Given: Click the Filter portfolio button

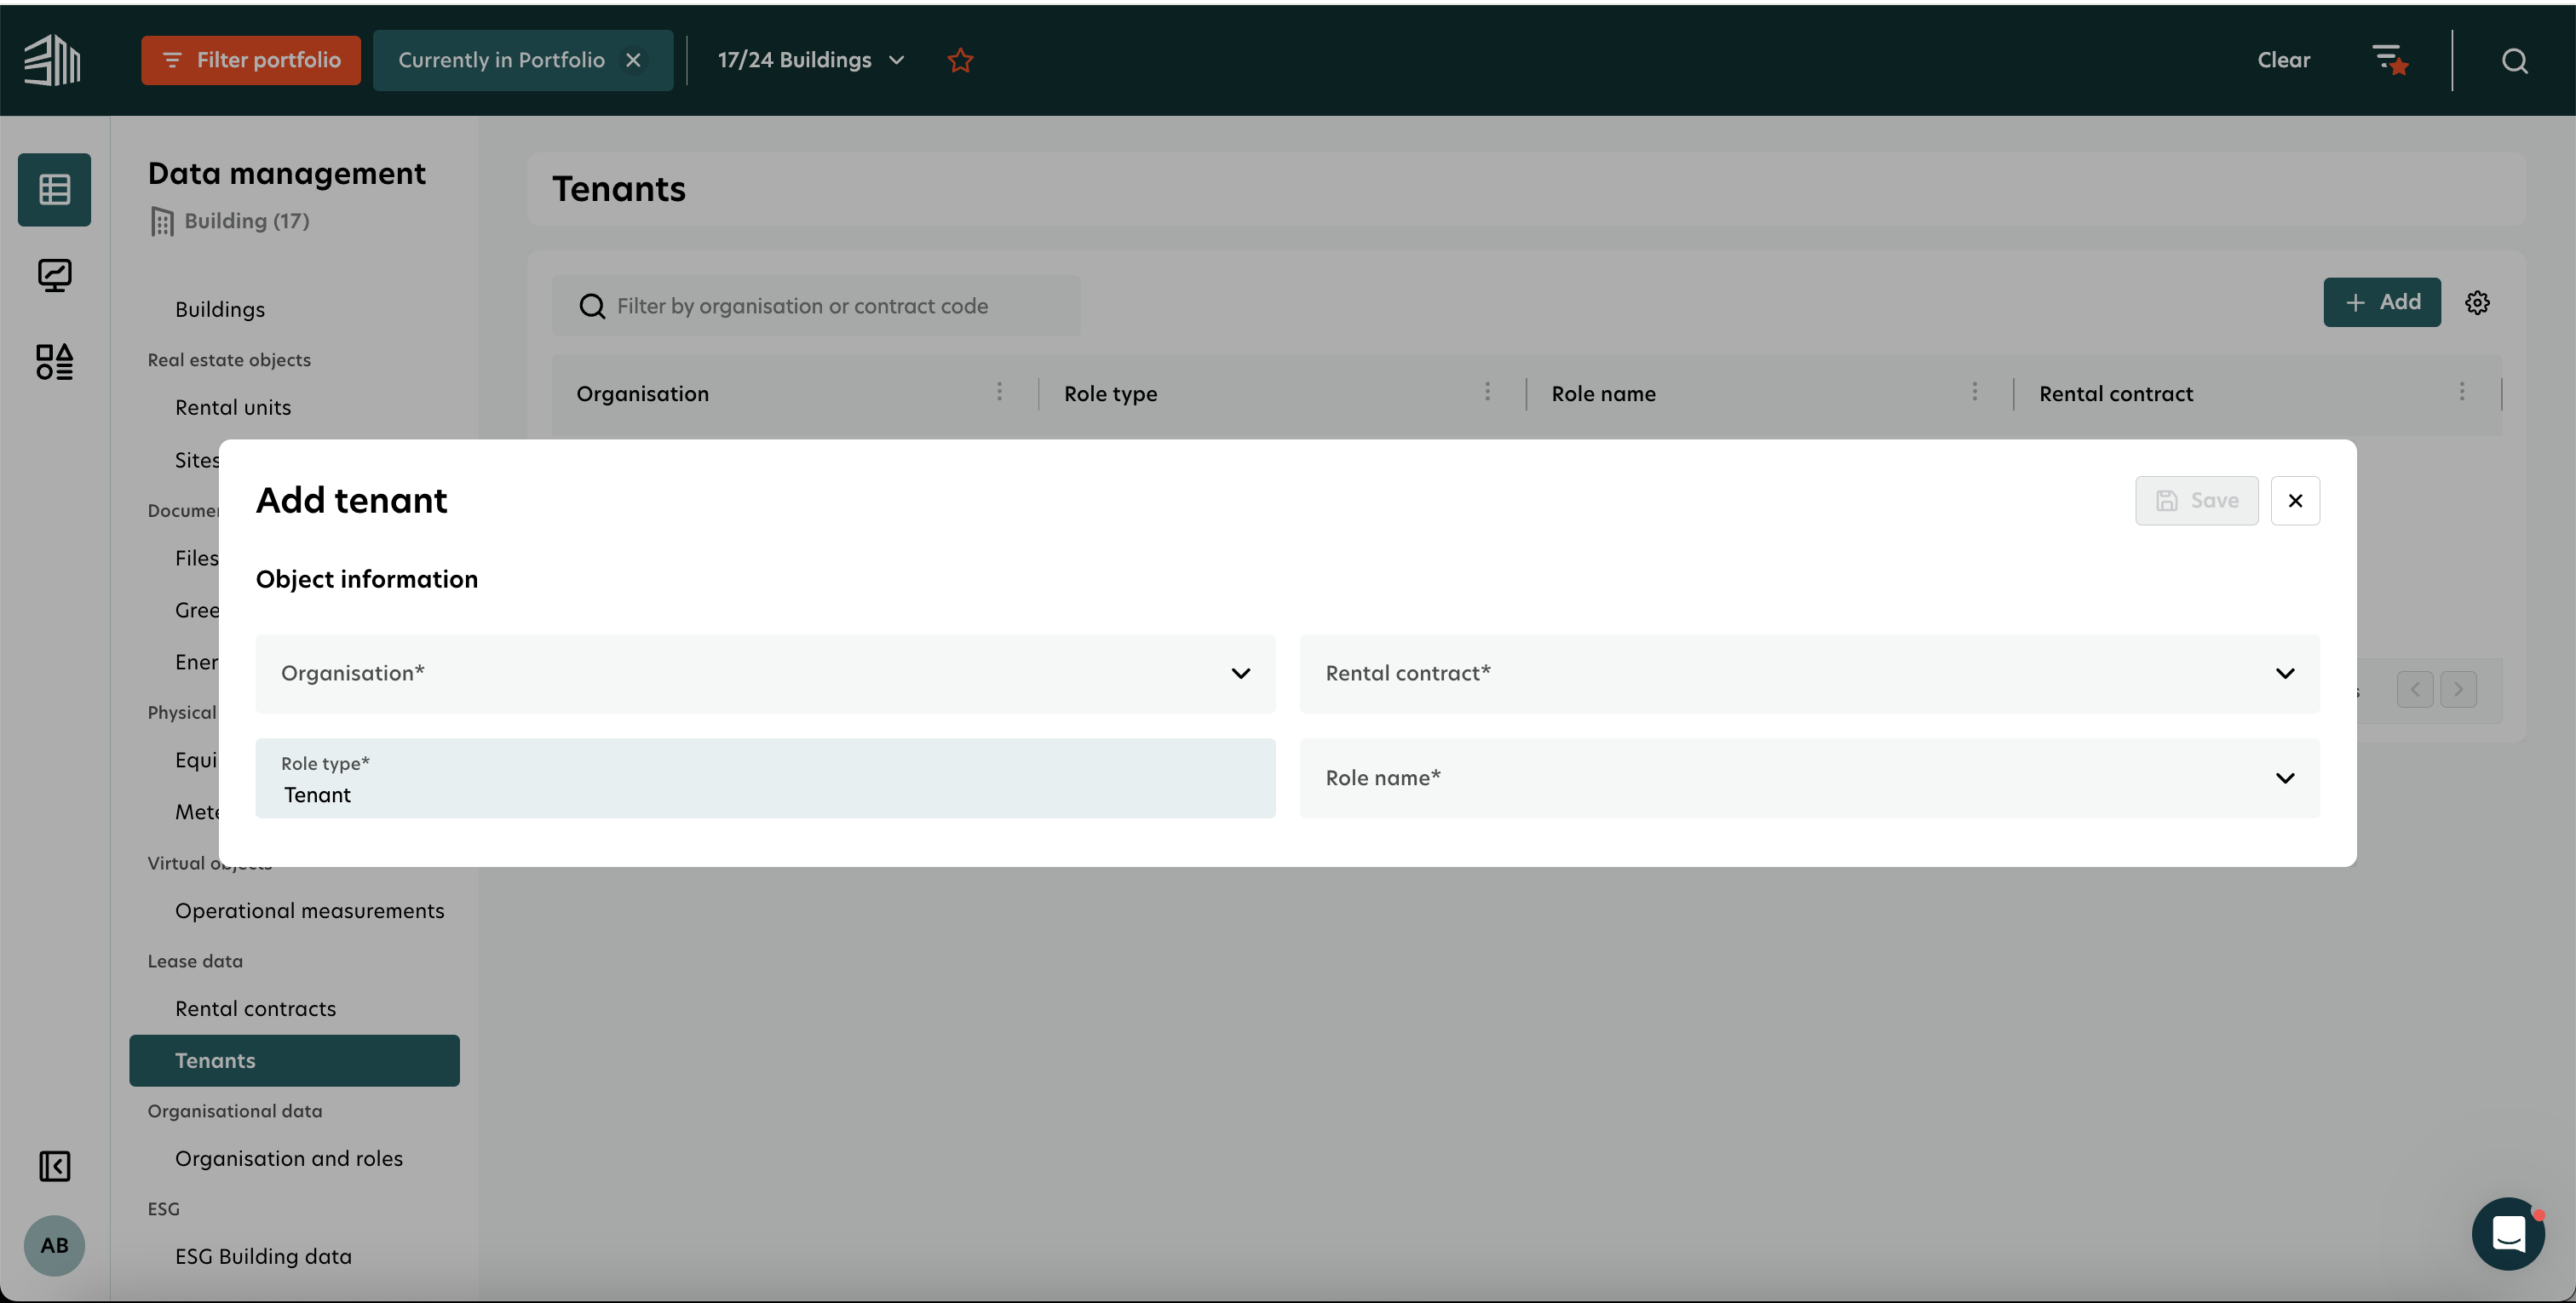Looking at the screenshot, I should [x=251, y=60].
